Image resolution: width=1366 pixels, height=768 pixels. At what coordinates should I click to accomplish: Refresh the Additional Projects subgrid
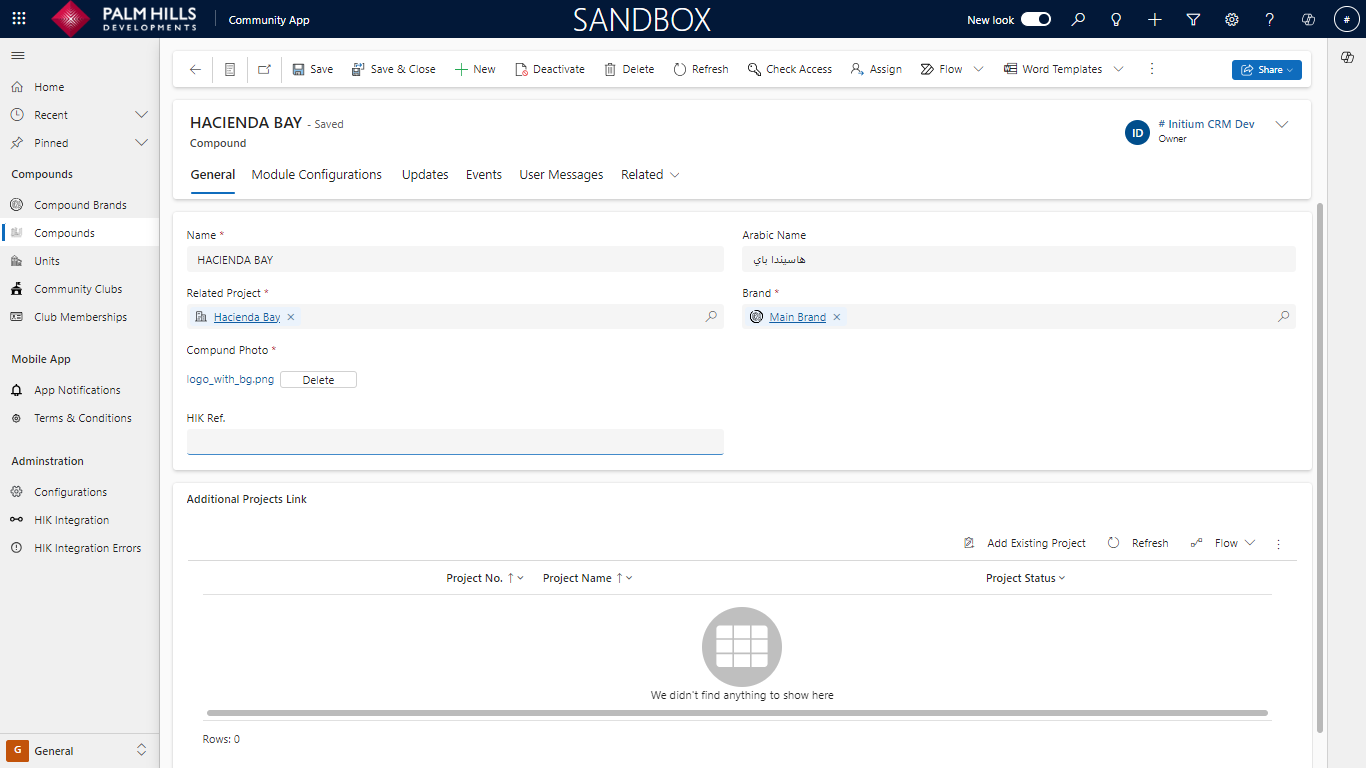point(1138,543)
